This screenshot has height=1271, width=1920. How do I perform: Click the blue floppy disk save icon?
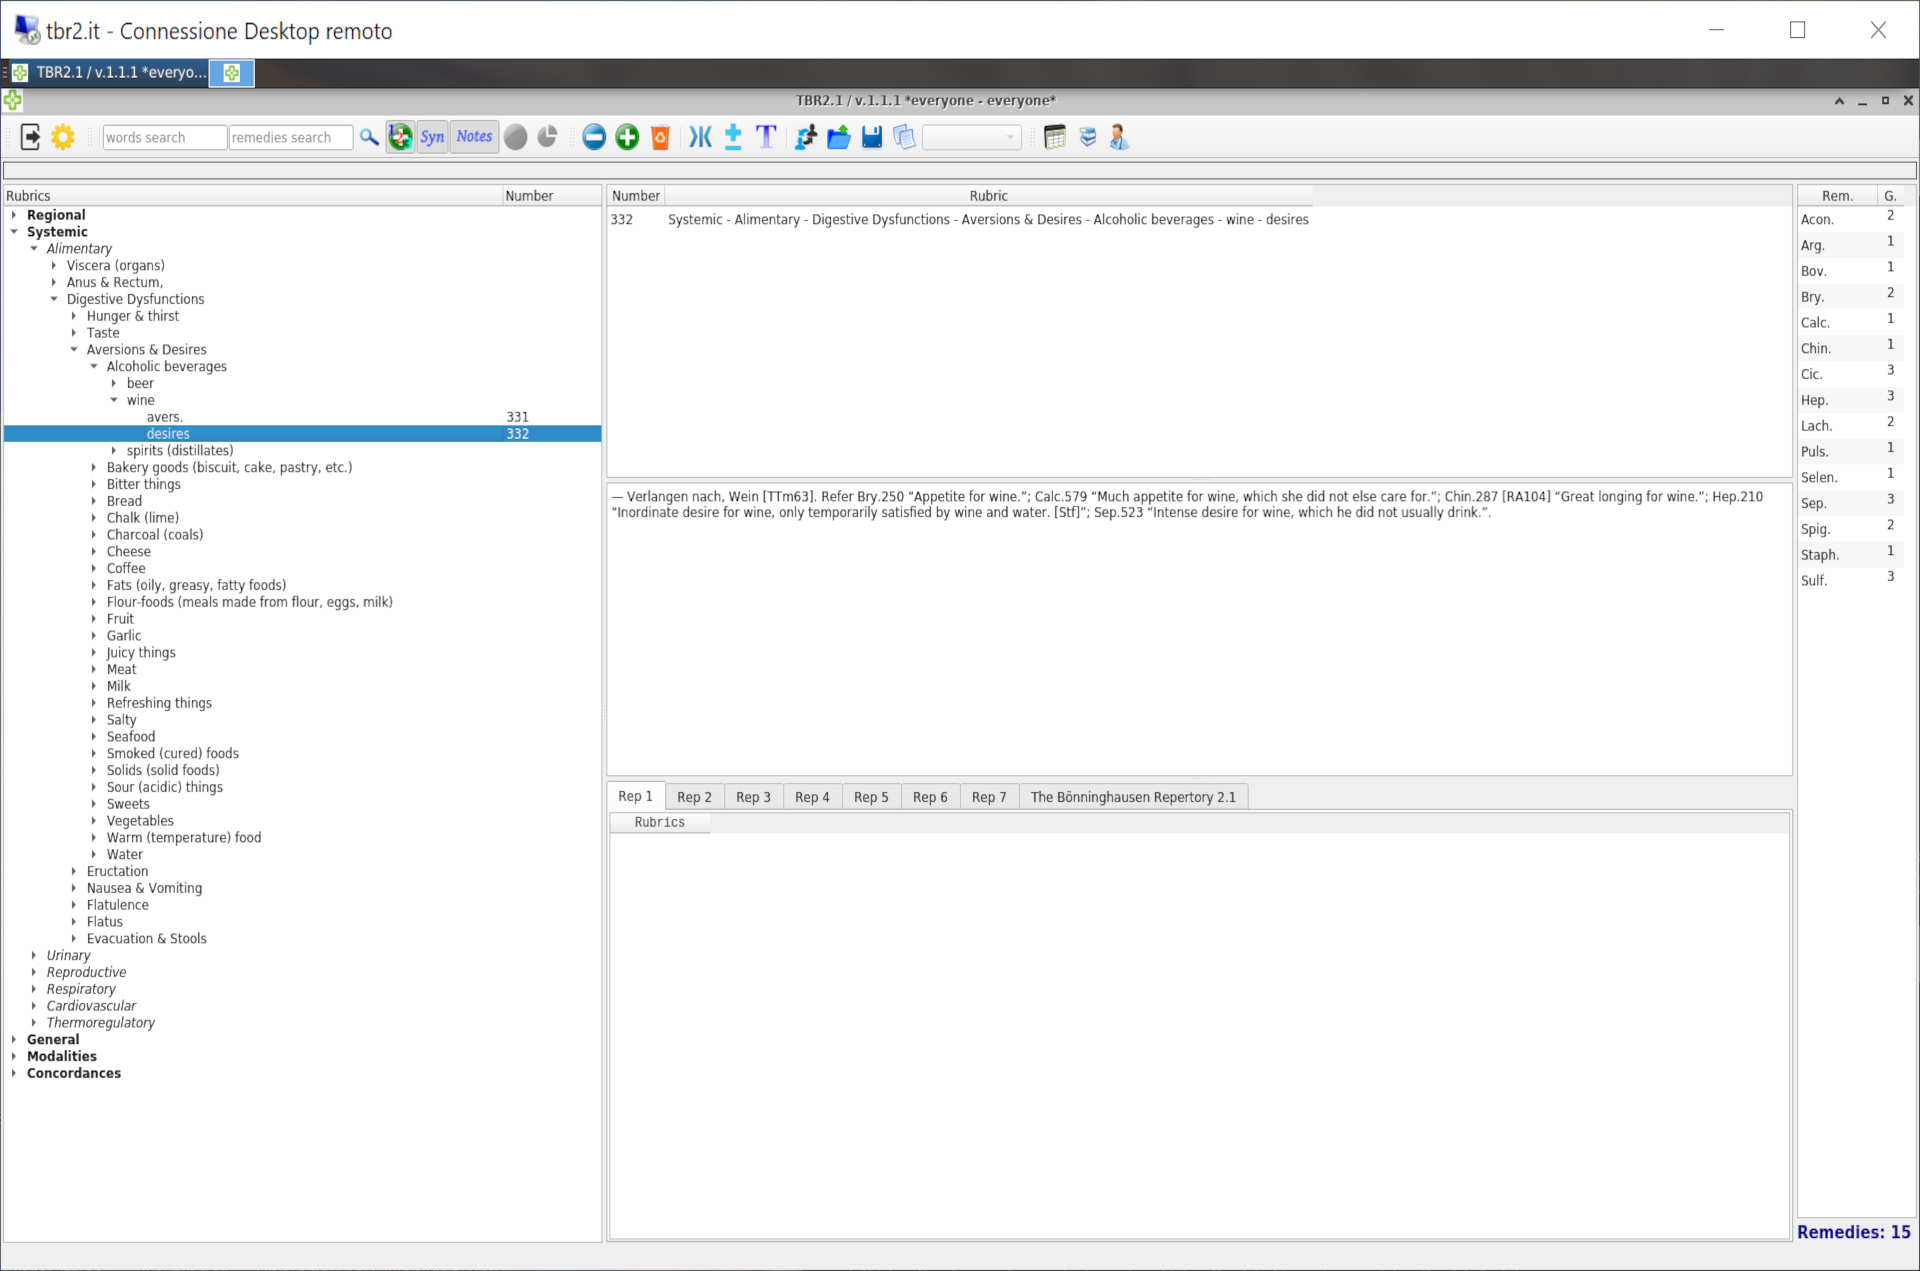point(872,137)
